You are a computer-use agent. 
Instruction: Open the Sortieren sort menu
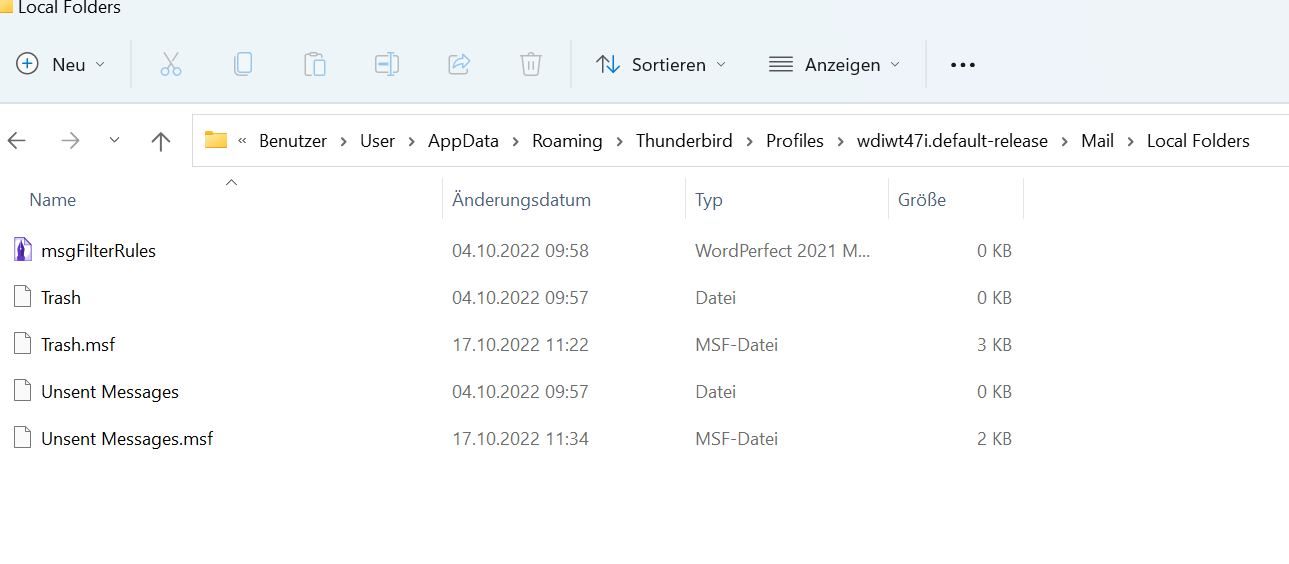coord(661,65)
